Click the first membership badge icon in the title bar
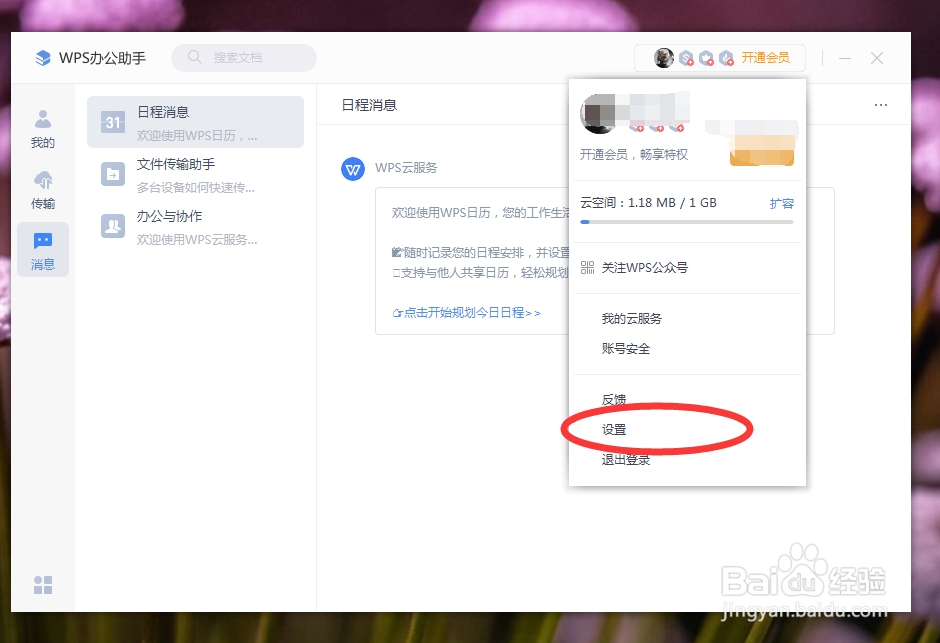940x643 pixels. point(686,58)
